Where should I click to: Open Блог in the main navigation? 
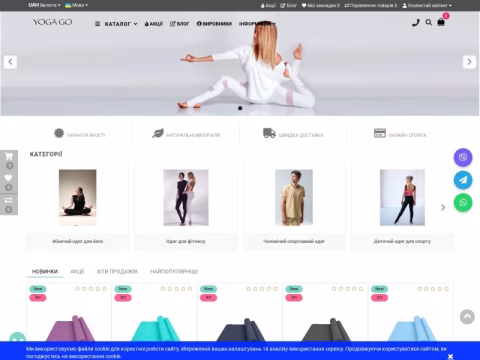click(x=179, y=24)
